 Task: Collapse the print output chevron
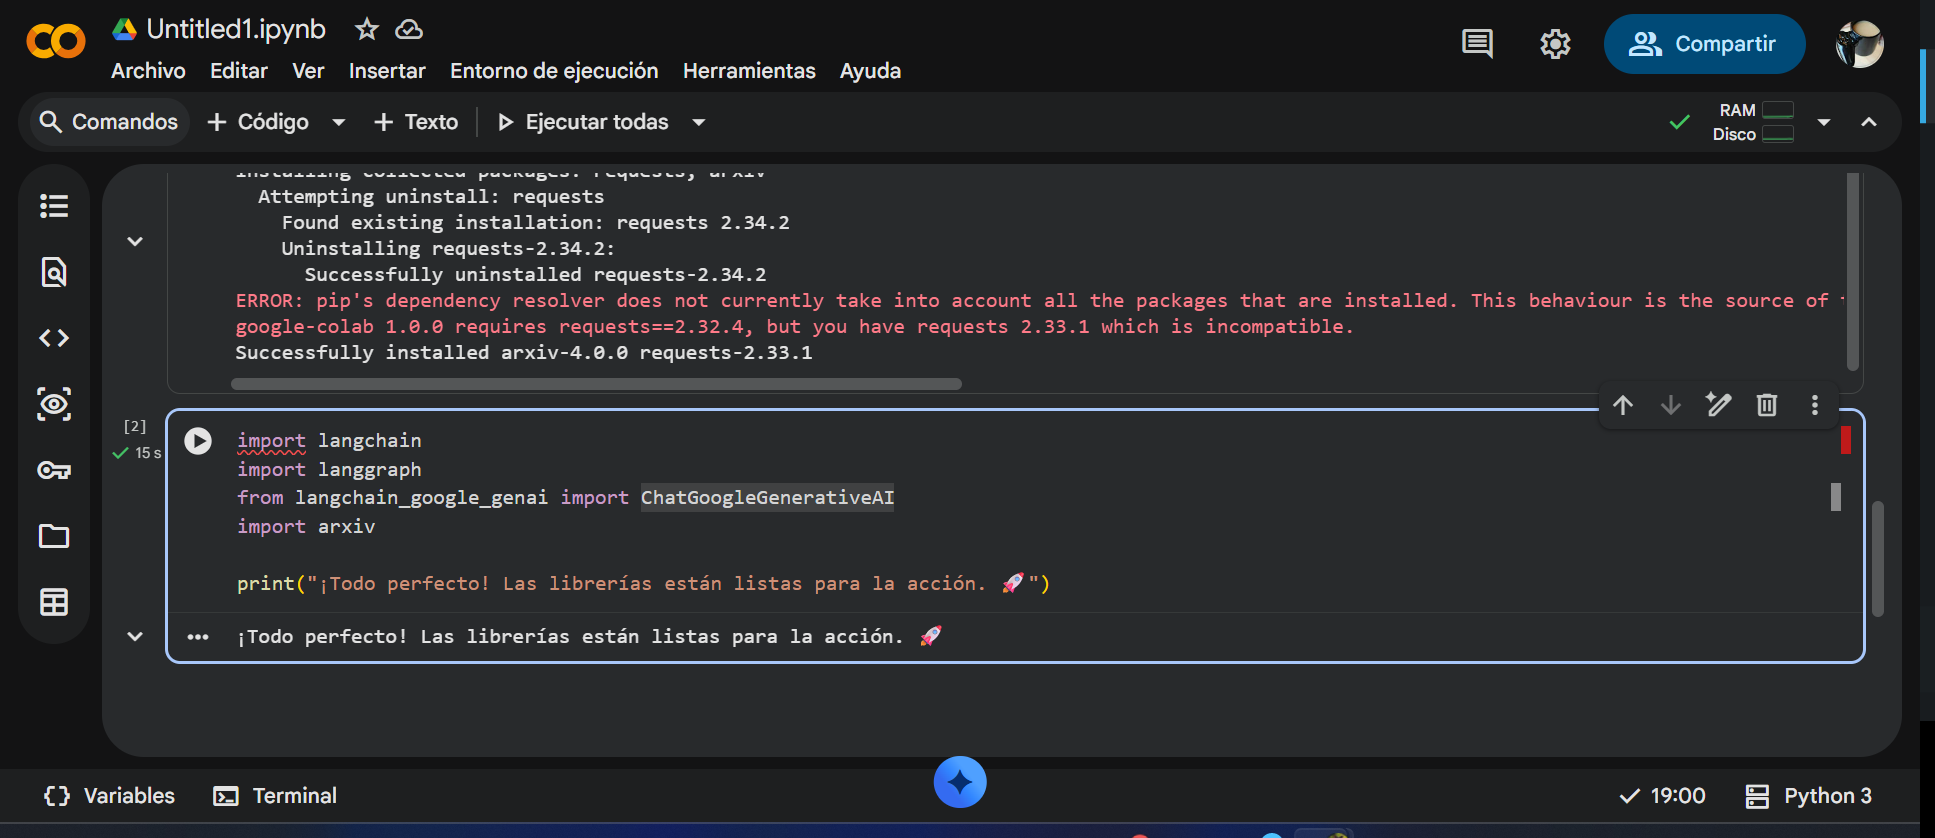135,636
